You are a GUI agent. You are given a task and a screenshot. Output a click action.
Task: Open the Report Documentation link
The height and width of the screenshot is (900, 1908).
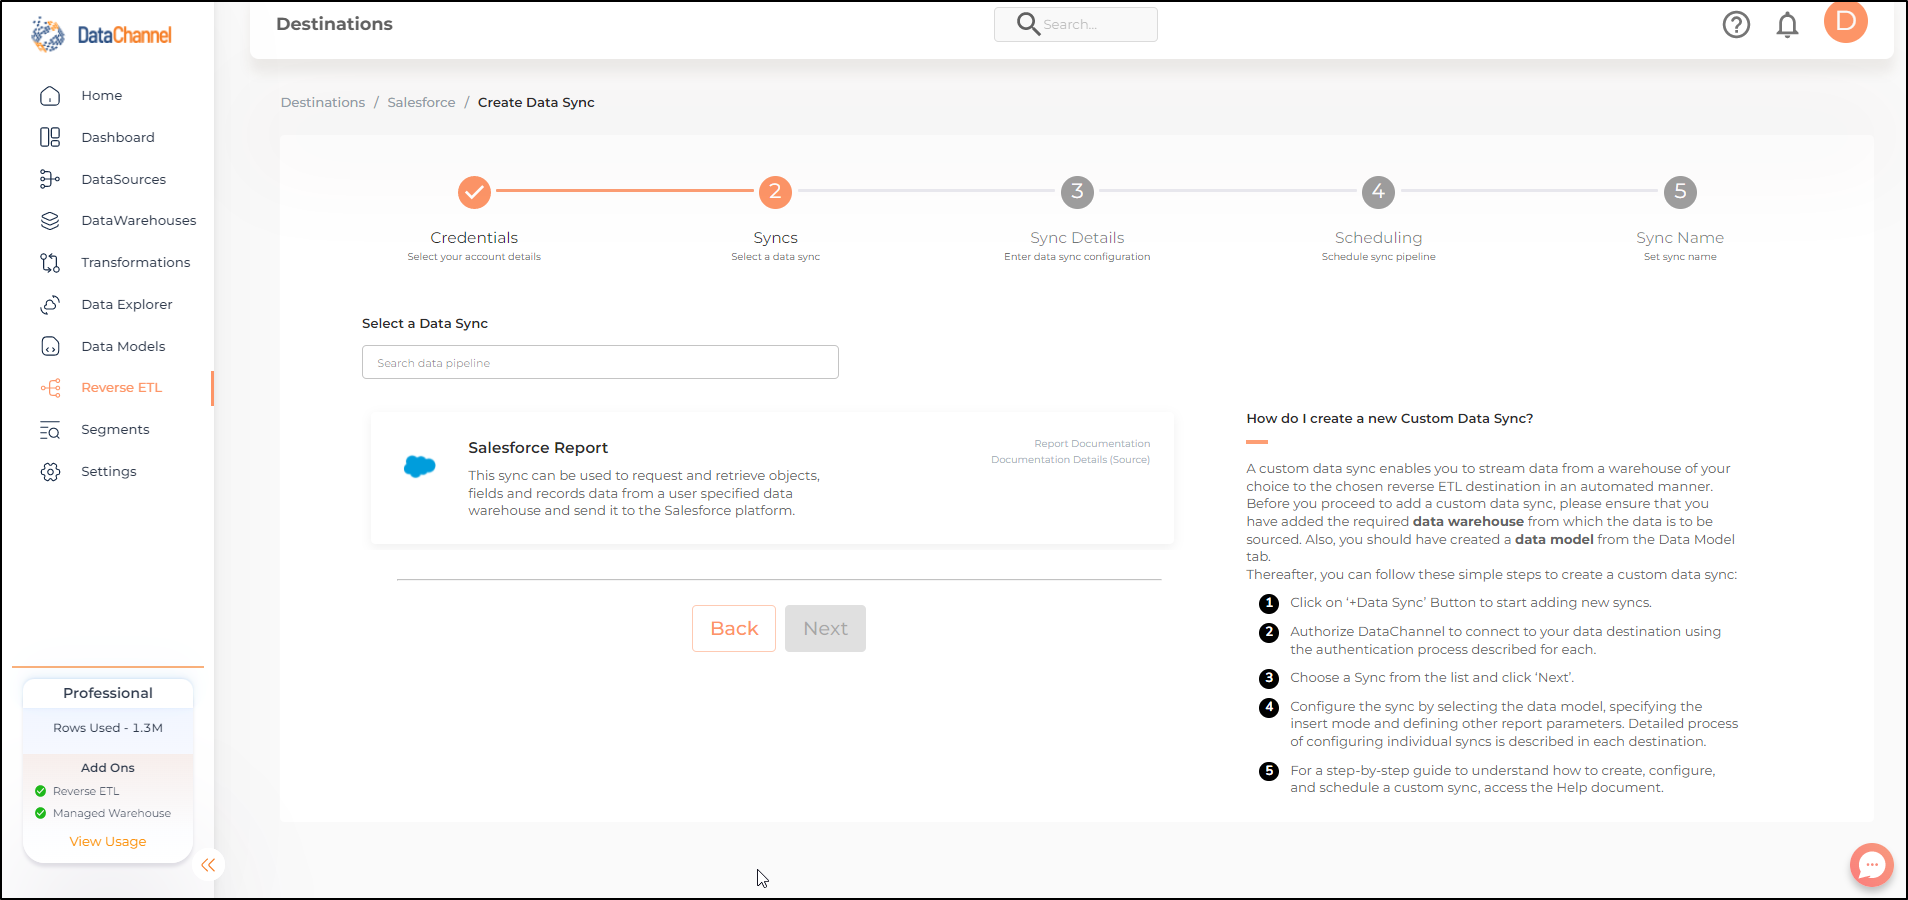(x=1092, y=444)
